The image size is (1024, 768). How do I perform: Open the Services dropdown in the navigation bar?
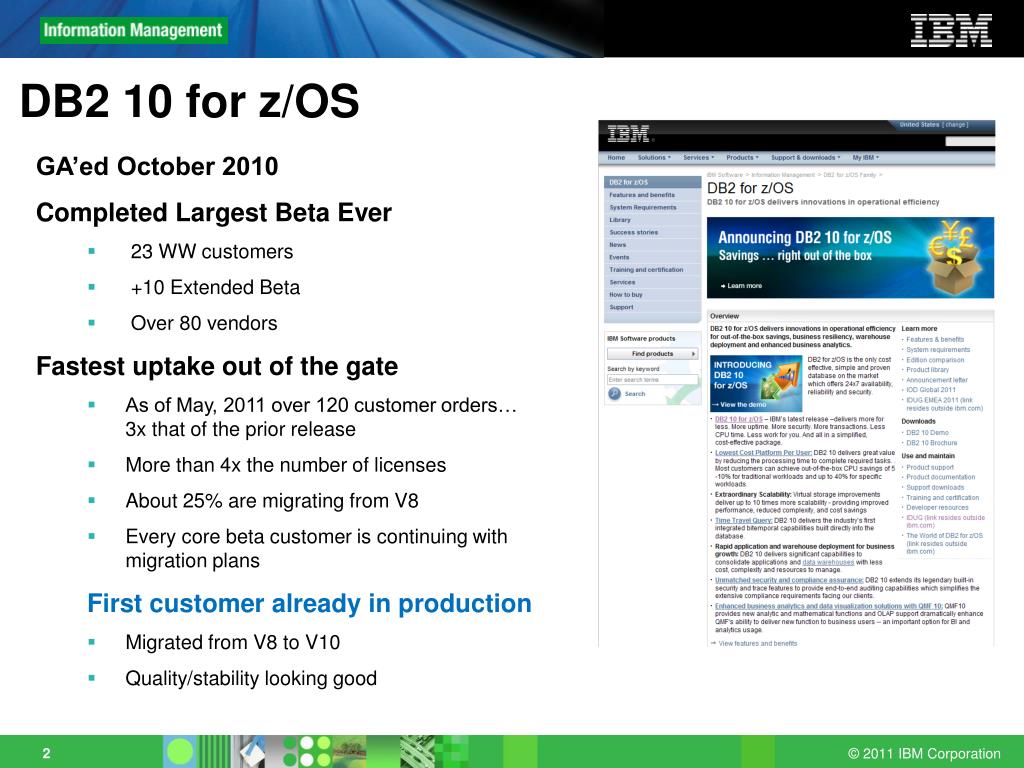(x=699, y=157)
